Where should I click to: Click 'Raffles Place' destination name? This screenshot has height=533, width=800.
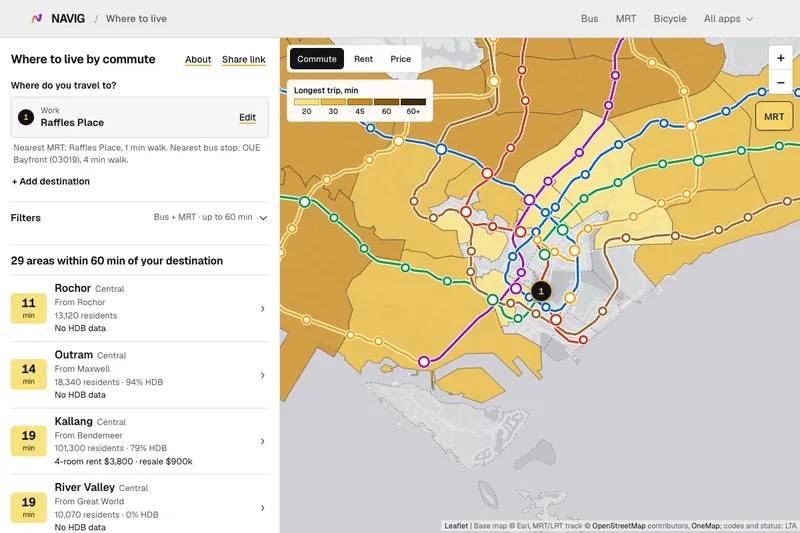tap(72, 123)
